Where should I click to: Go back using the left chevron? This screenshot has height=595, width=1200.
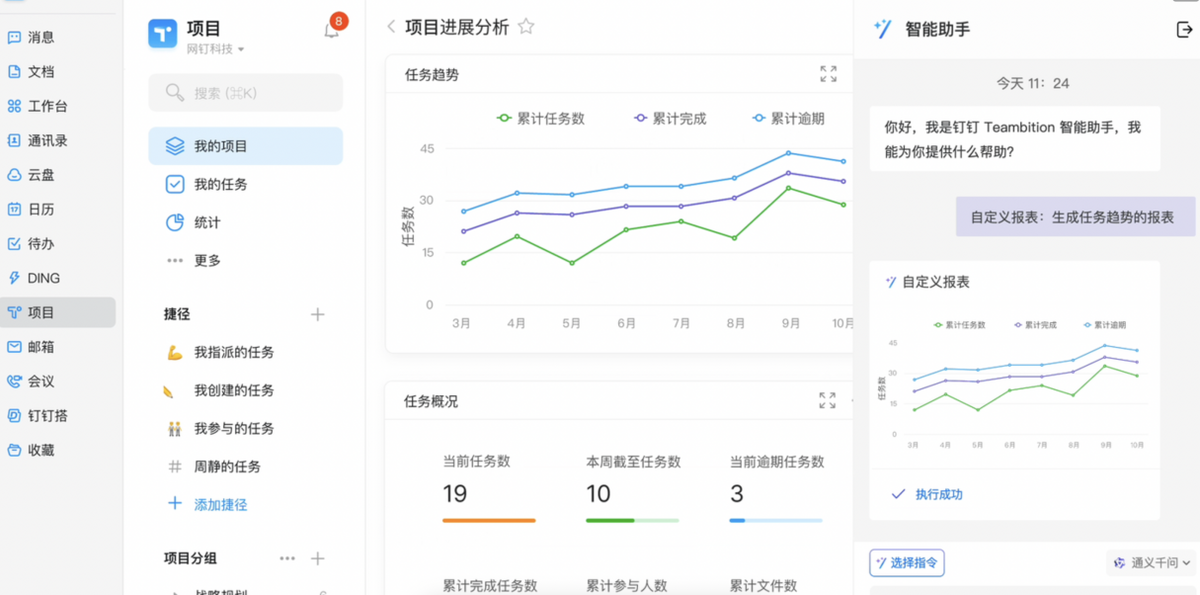click(x=391, y=27)
